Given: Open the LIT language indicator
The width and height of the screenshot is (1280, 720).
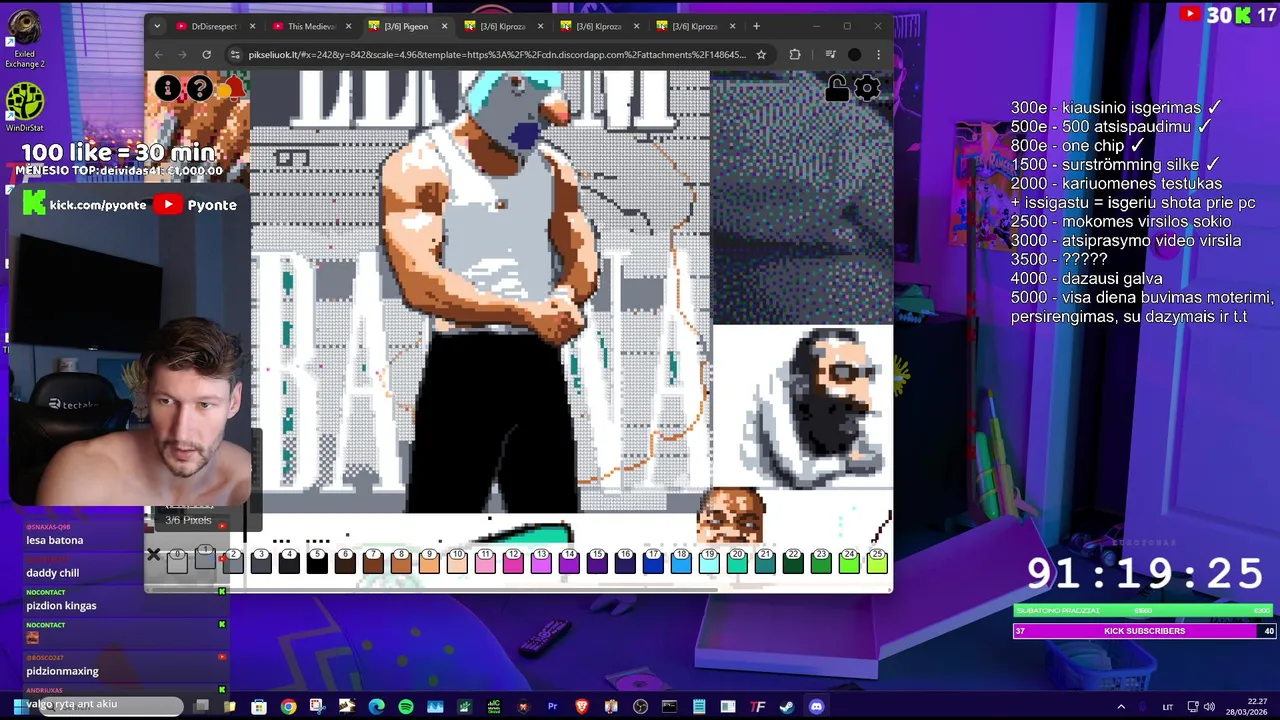Looking at the screenshot, I should pyautogui.click(x=1167, y=707).
